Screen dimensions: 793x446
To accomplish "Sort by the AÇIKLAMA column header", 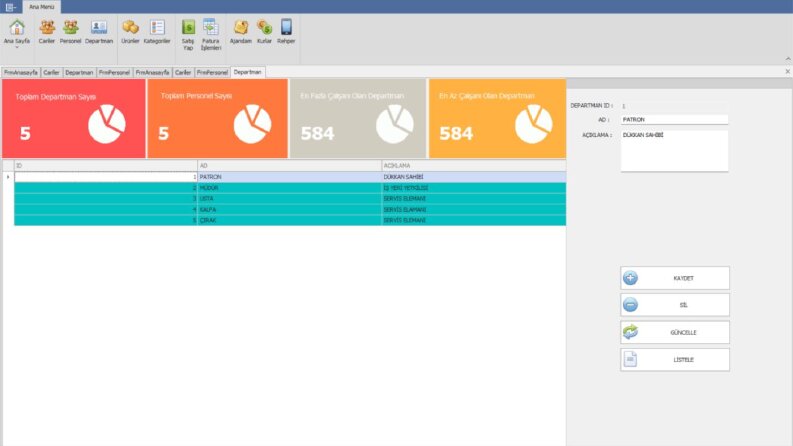I will pyautogui.click(x=473, y=165).
